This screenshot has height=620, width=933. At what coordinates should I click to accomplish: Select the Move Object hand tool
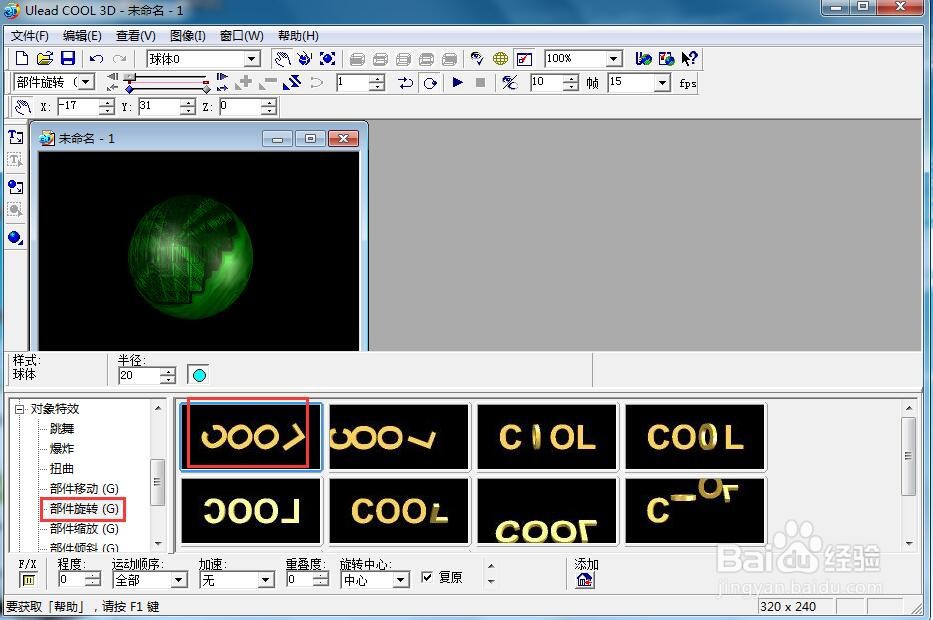[x=282, y=58]
